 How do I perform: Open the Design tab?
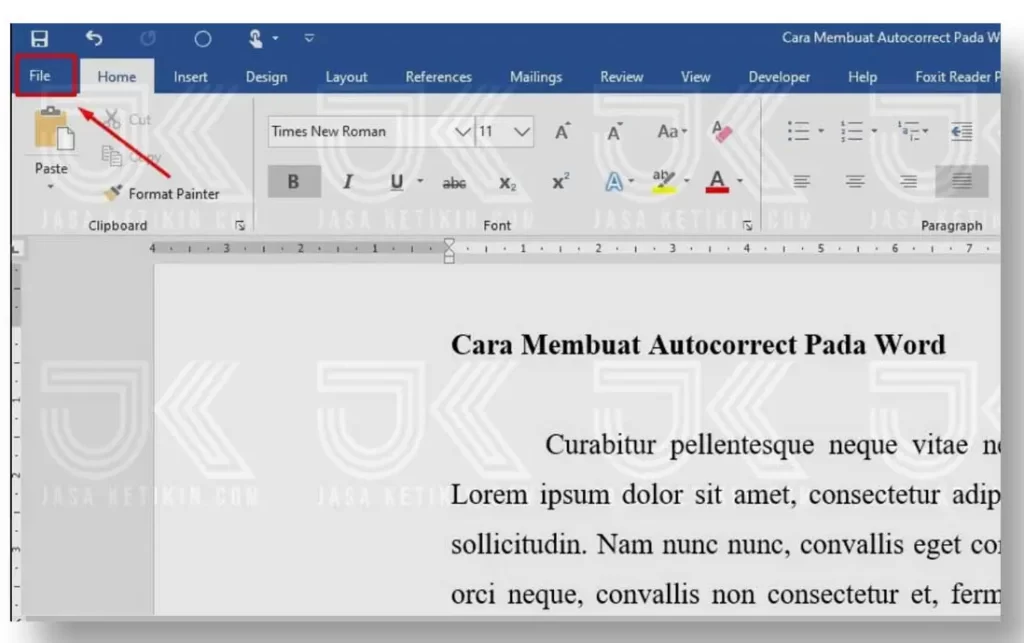tap(266, 77)
